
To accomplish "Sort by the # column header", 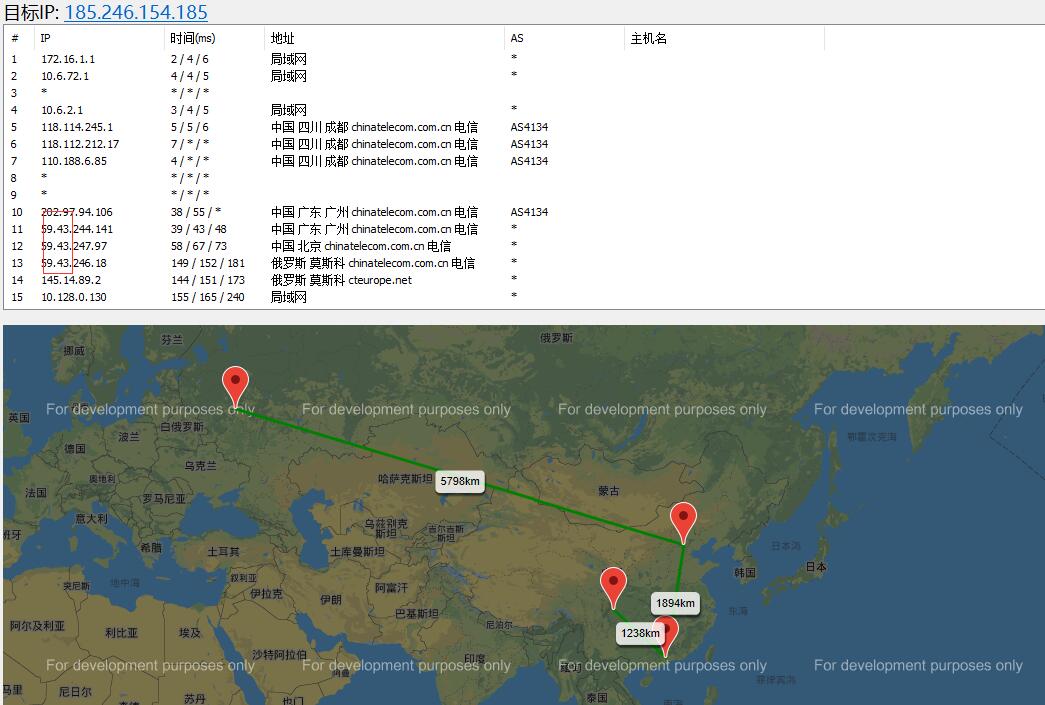I will [19, 39].
